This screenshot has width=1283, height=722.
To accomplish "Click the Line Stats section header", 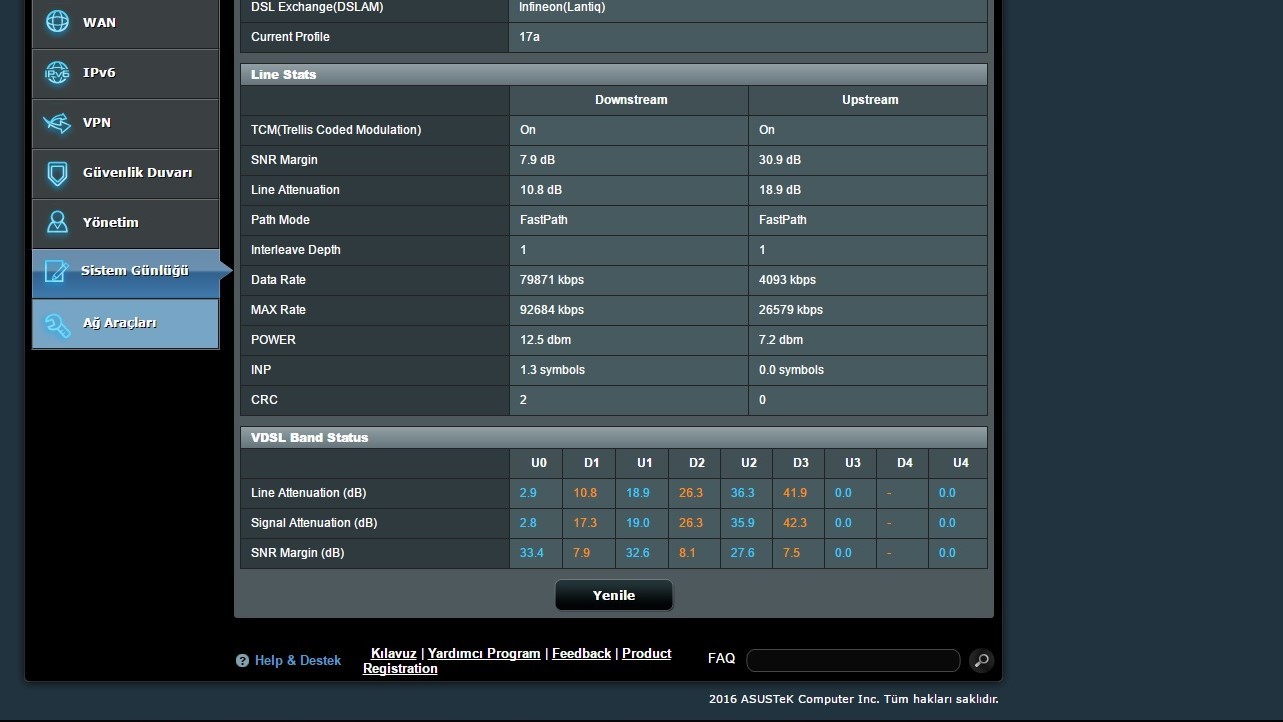I will 614,75.
